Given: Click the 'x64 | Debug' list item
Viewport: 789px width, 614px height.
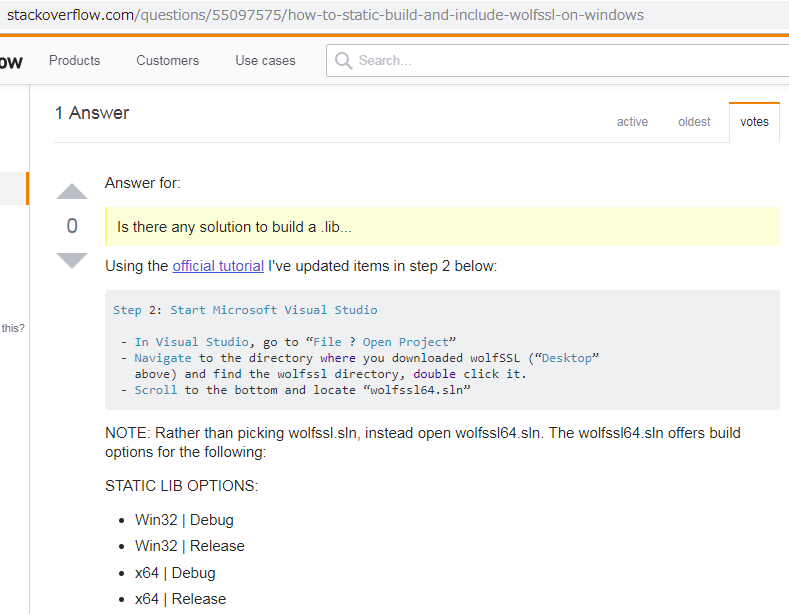Looking at the screenshot, I should tap(175, 573).
